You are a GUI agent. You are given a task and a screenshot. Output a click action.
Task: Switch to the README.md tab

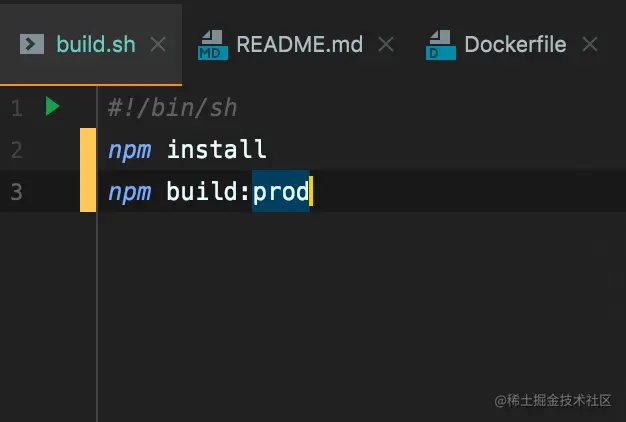pos(299,44)
